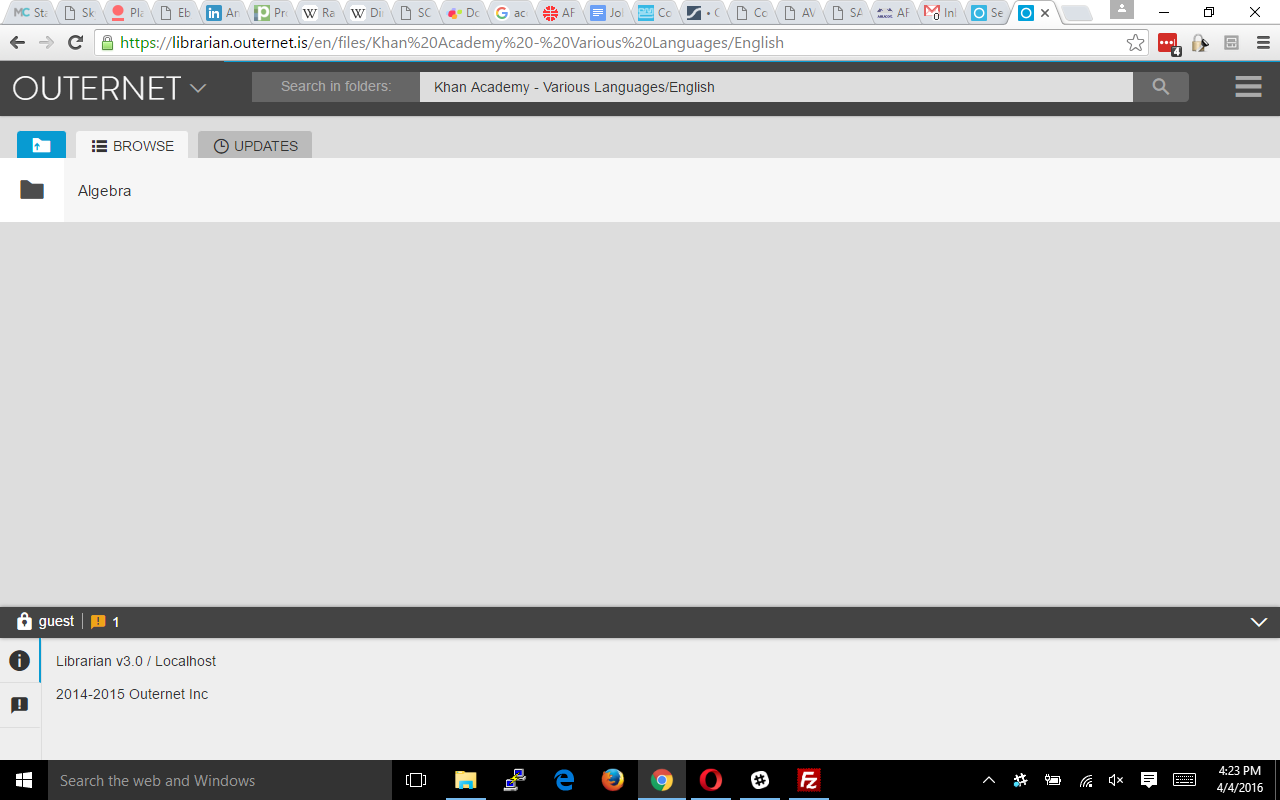Open the Chrome menu button

[x=1263, y=43]
